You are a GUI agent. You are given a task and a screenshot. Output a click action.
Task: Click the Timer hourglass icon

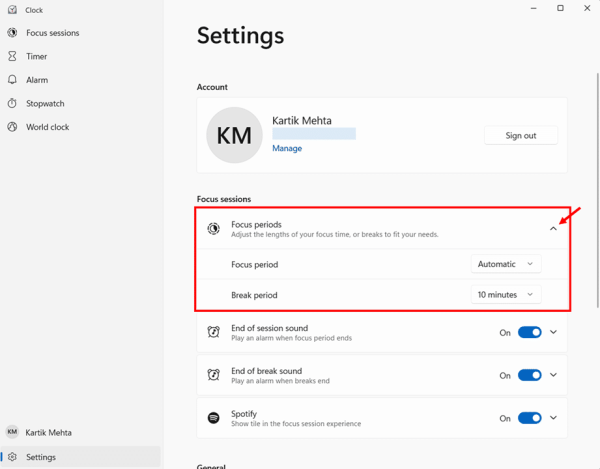12,56
